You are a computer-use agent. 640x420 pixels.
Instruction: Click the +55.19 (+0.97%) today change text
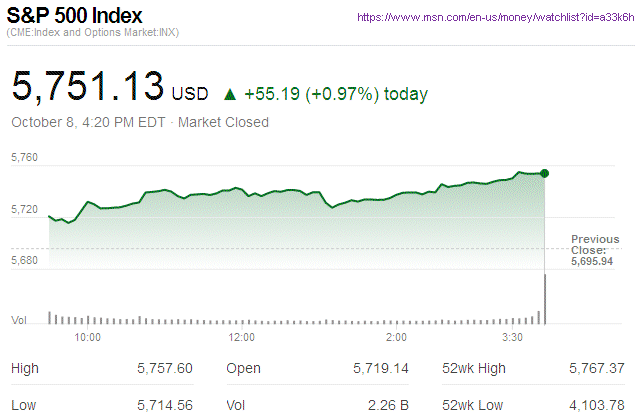coord(339,95)
